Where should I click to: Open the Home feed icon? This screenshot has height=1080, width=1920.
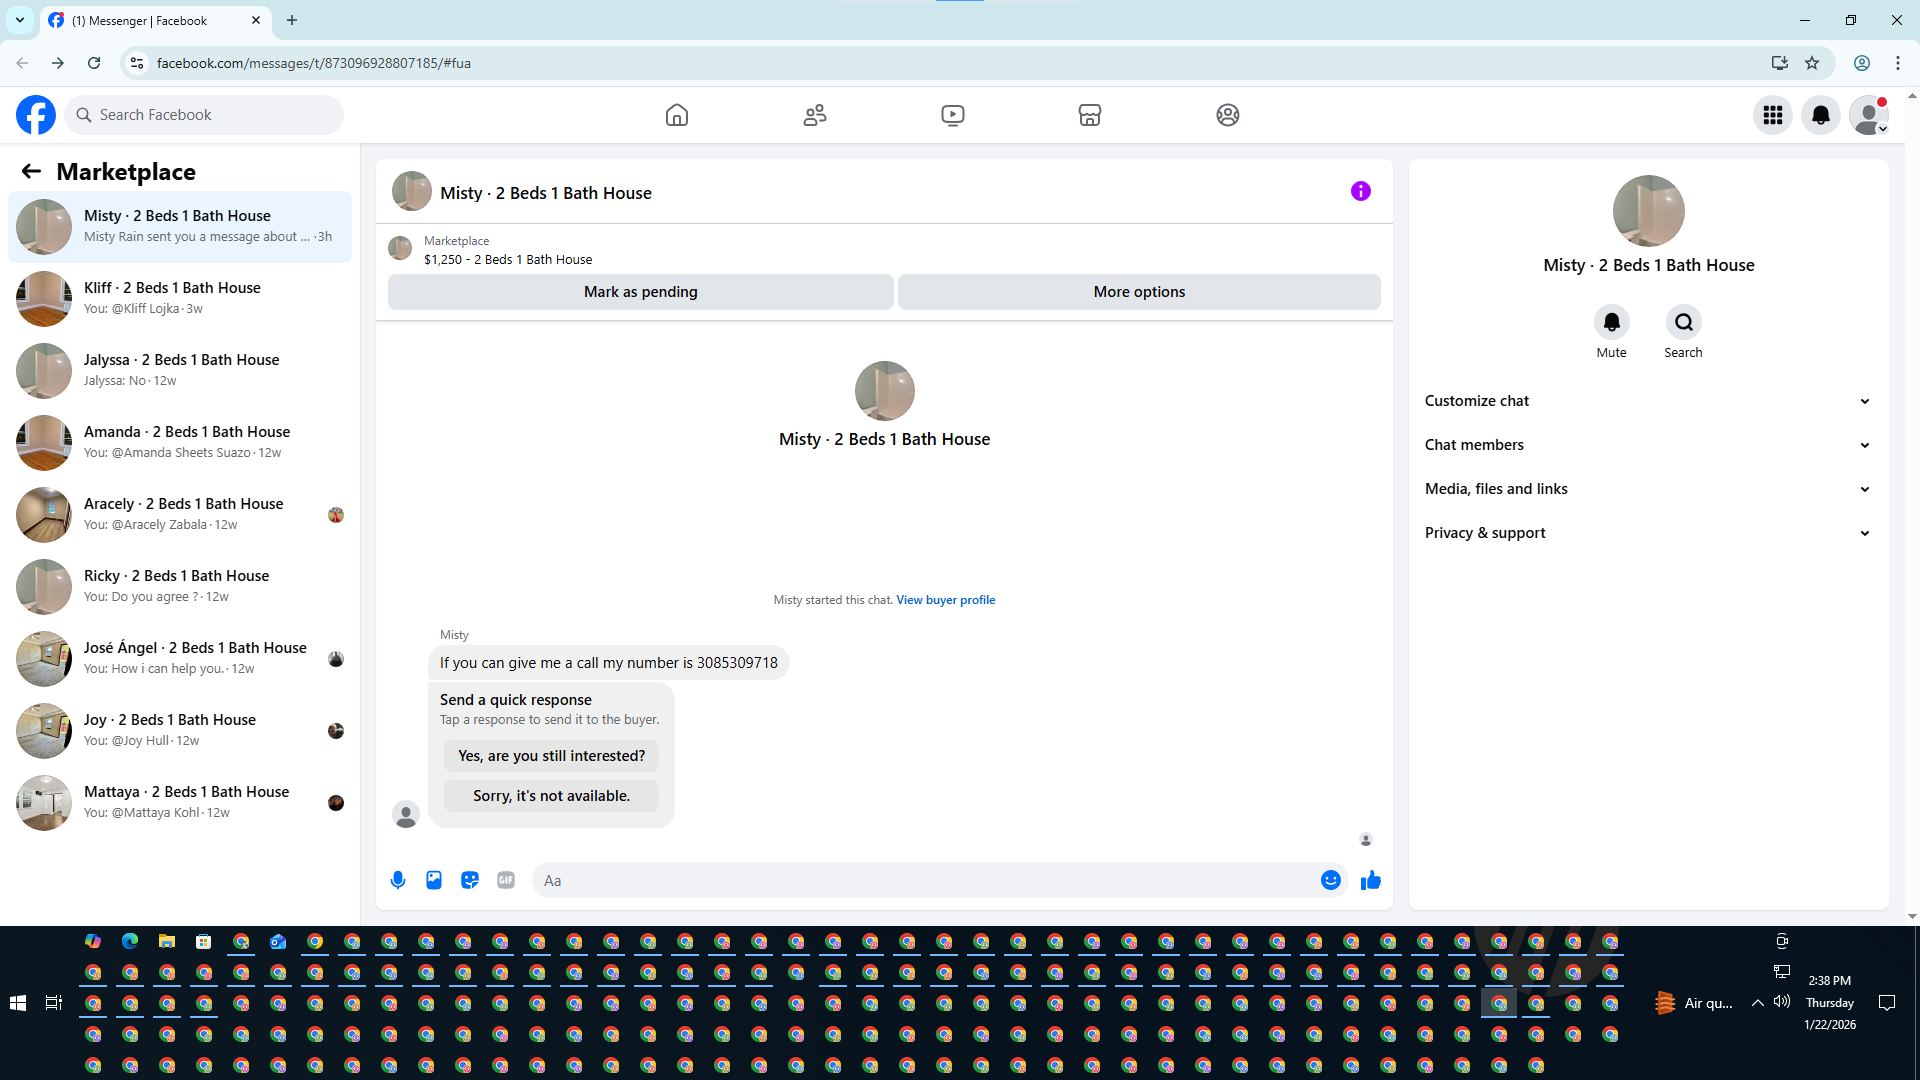click(x=677, y=115)
